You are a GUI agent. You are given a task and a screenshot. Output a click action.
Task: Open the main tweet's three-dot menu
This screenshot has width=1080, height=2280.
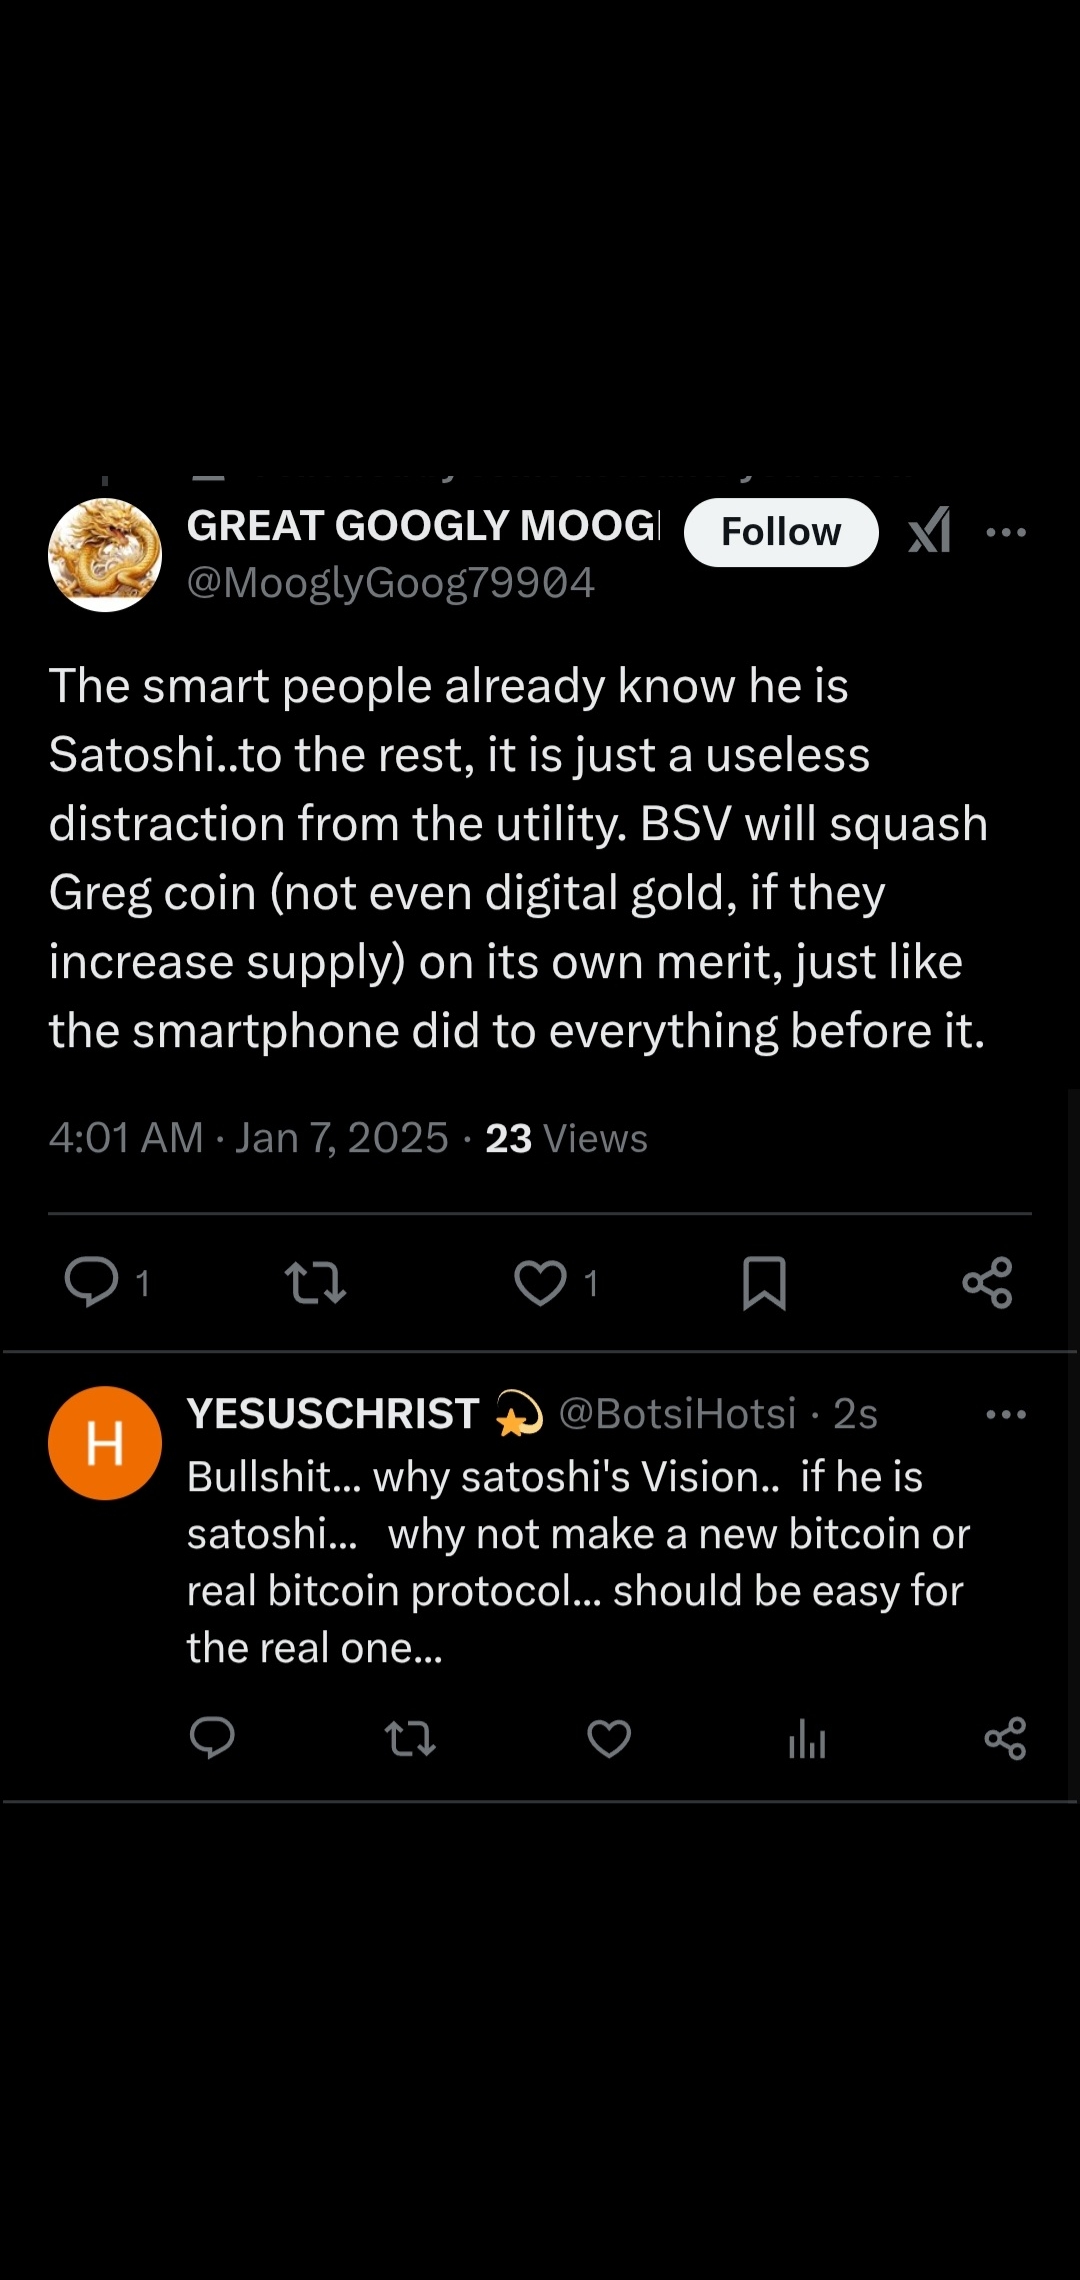pyautogui.click(x=1006, y=532)
